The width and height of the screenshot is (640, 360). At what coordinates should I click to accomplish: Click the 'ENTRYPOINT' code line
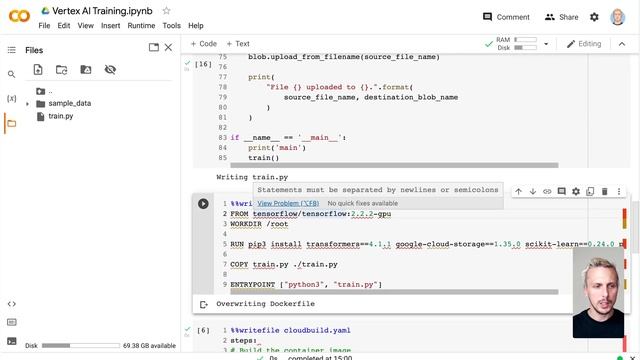click(306, 284)
